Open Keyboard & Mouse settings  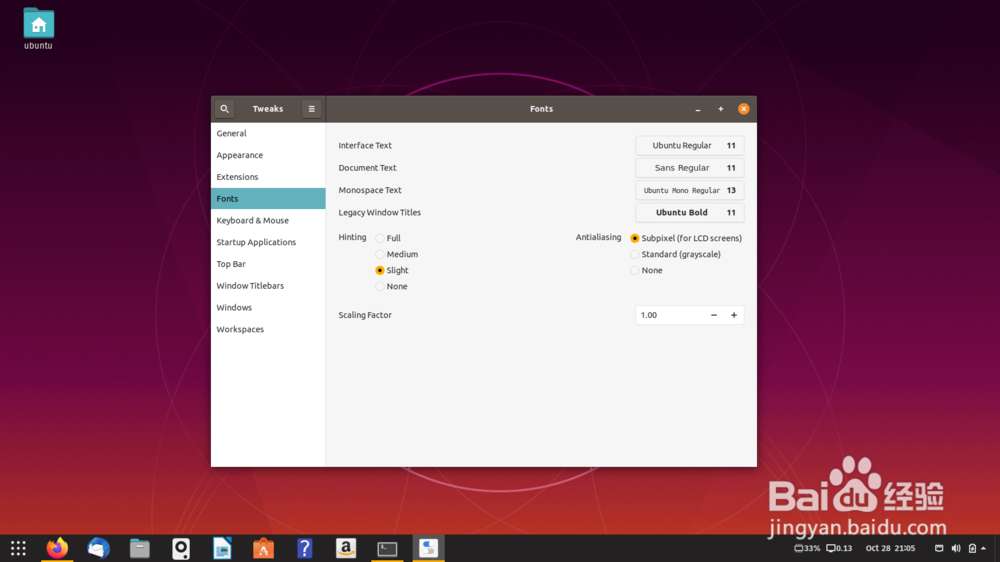point(268,220)
